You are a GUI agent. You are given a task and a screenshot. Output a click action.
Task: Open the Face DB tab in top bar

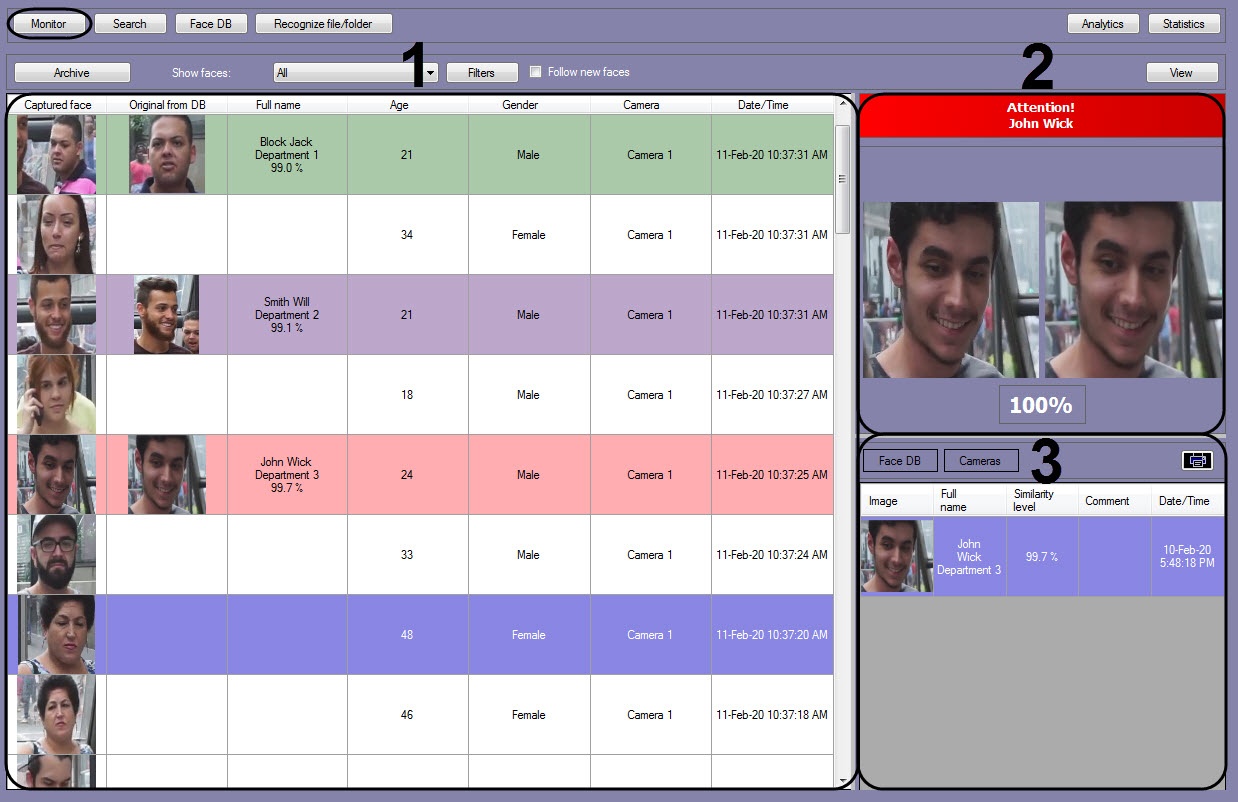(x=211, y=24)
